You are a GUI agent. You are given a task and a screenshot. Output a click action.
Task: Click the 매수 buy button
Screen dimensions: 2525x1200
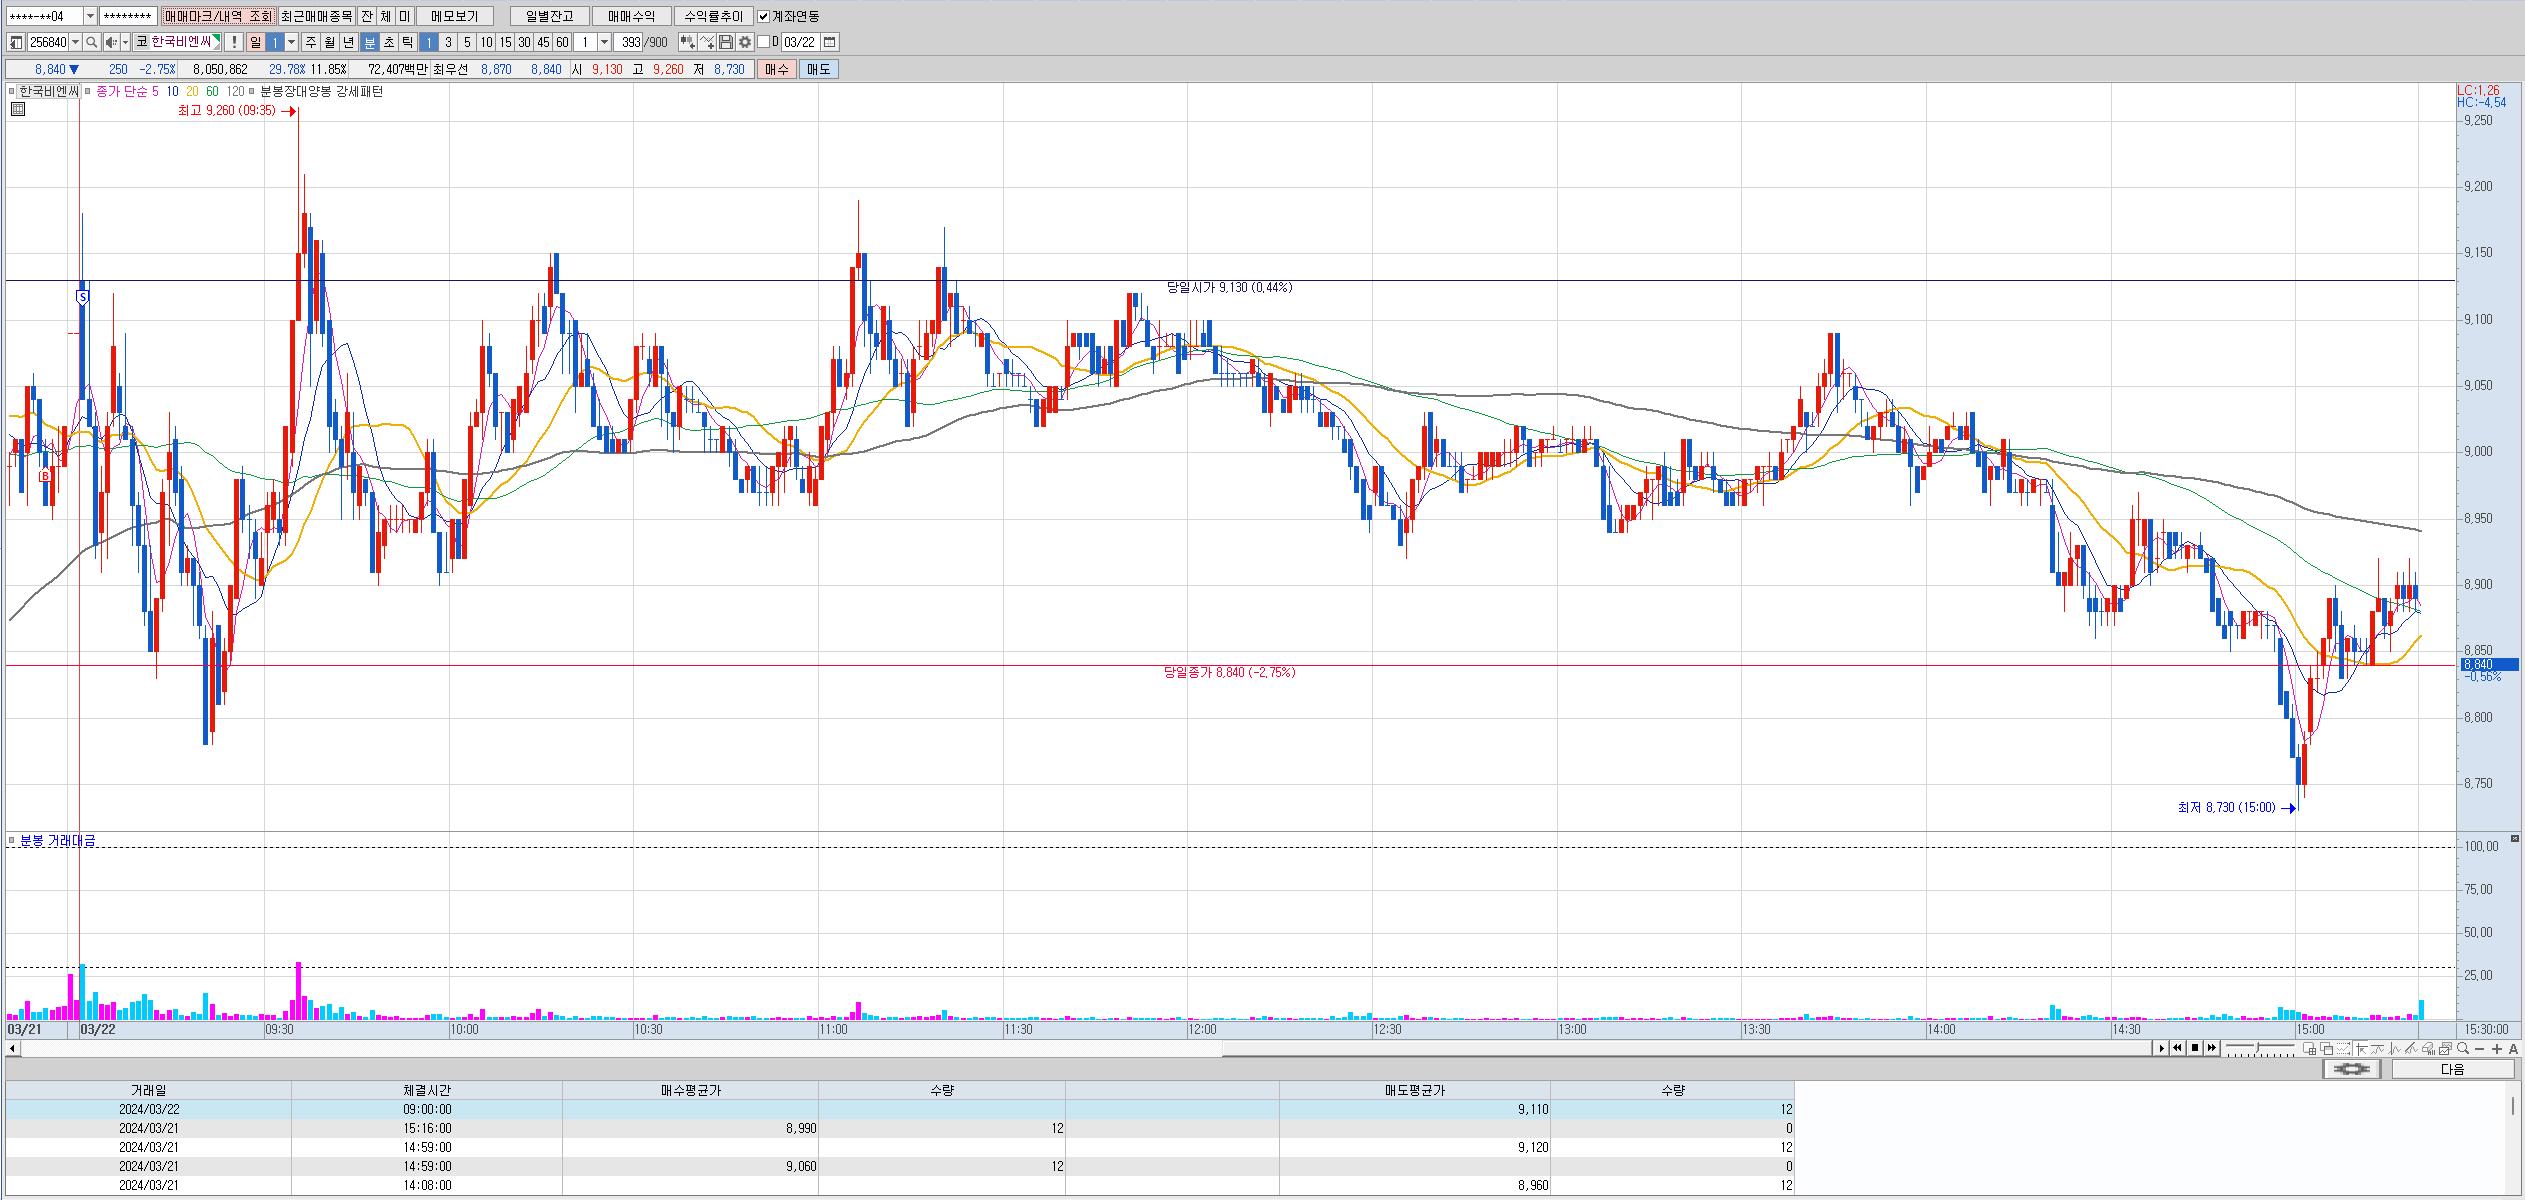click(x=776, y=69)
